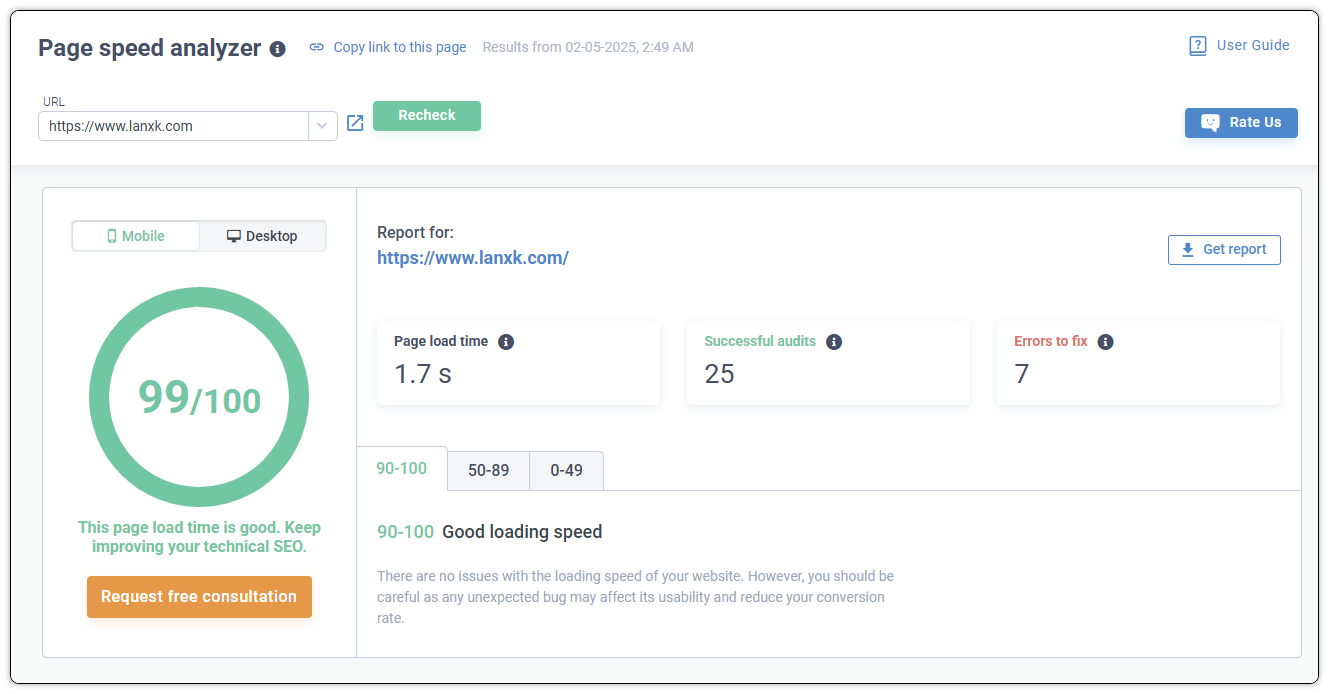Click info icon next to Successful audits
Screen dimensions: 1329x694
pyautogui.click(x=834, y=342)
